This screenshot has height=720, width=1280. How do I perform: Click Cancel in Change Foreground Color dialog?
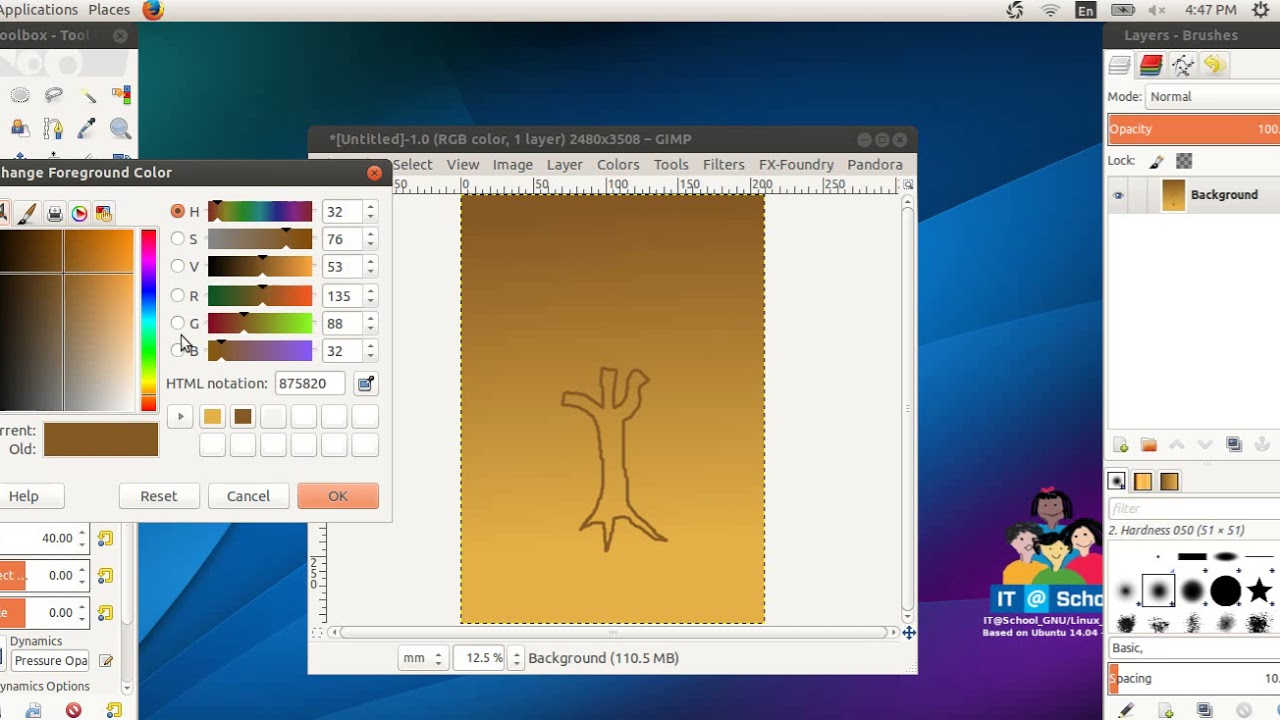point(248,496)
